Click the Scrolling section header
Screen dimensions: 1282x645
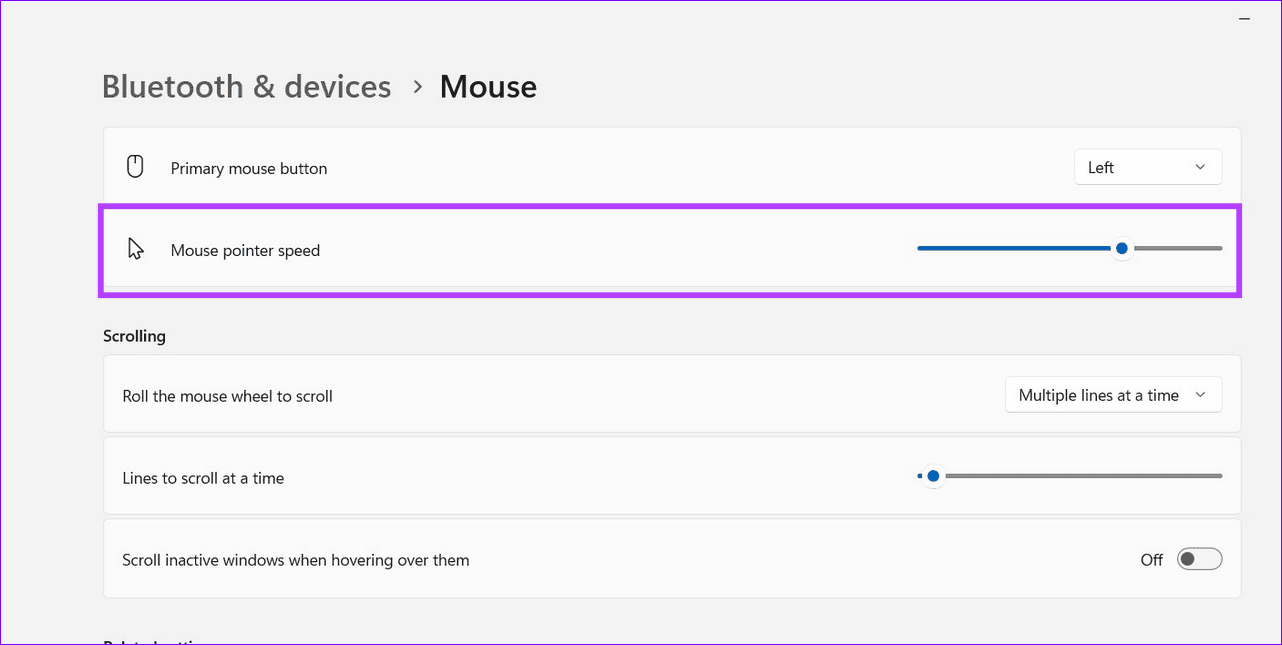pyautogui.click(x=134, y=335)
